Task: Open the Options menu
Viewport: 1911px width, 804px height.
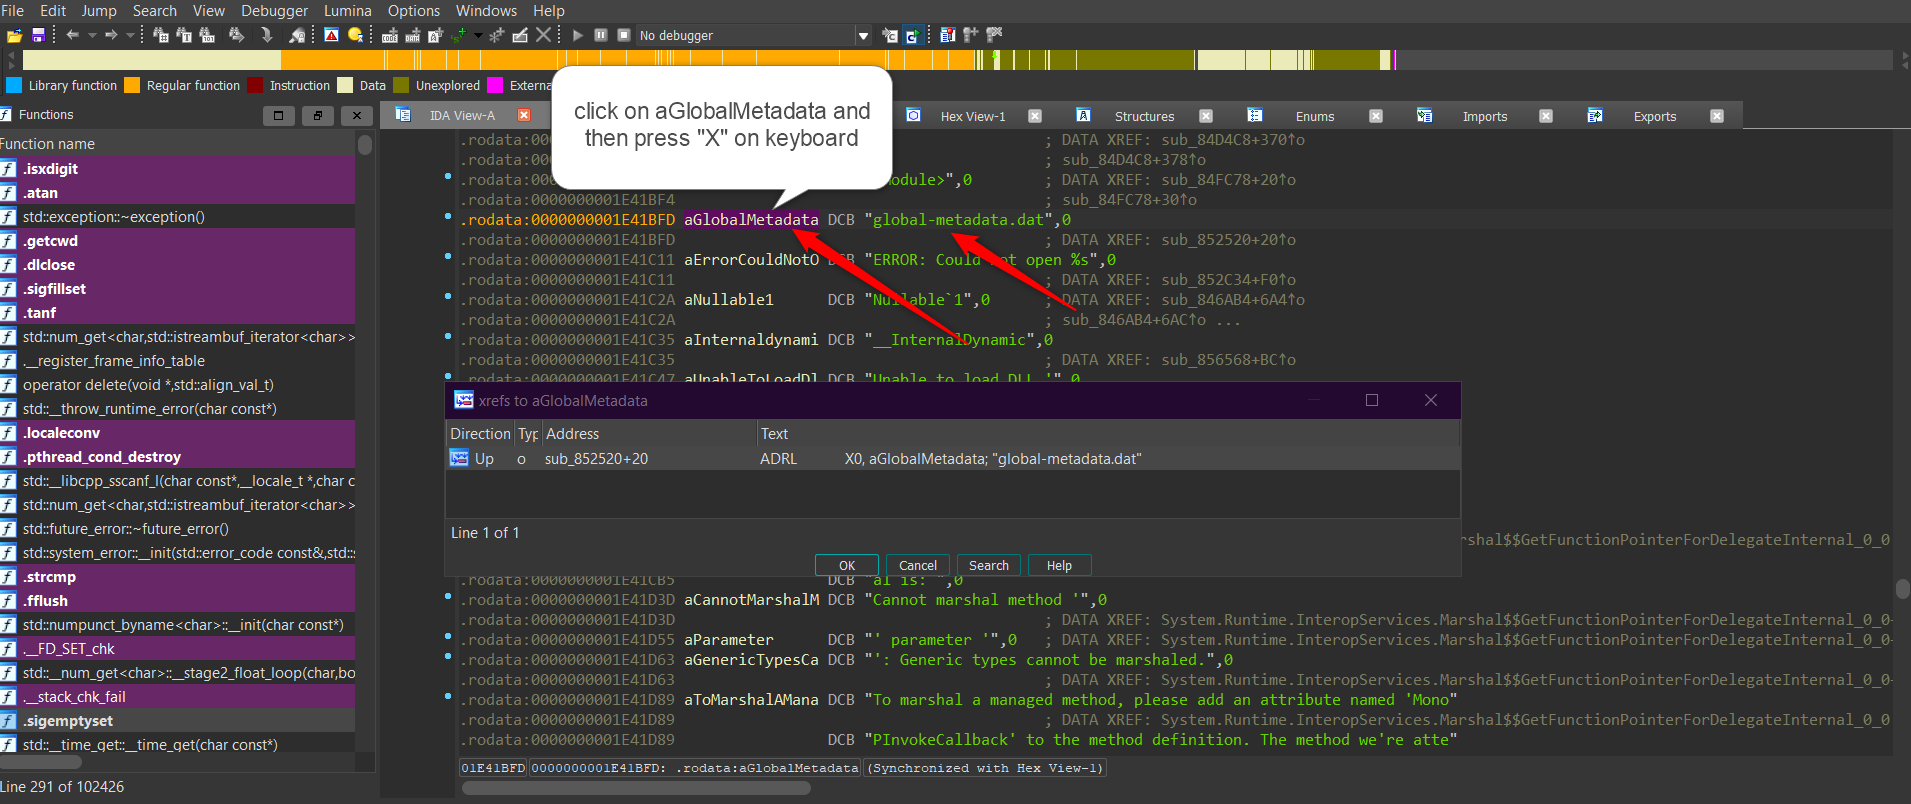Action: 413,10
